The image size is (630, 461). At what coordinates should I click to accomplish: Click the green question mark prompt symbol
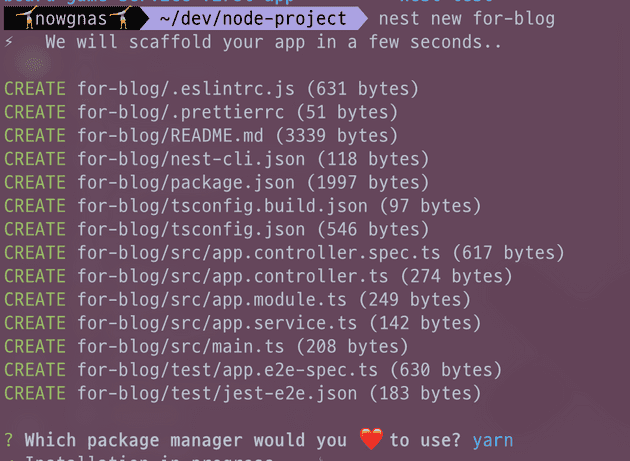[9, 440]
